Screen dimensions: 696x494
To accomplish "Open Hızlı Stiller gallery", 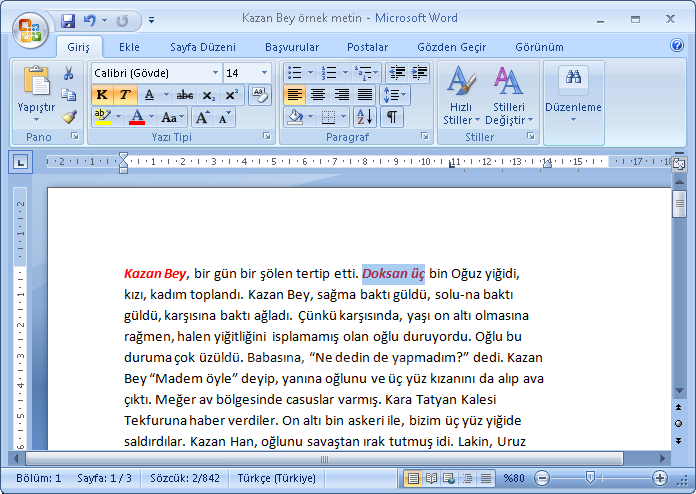I will (461, 95).
